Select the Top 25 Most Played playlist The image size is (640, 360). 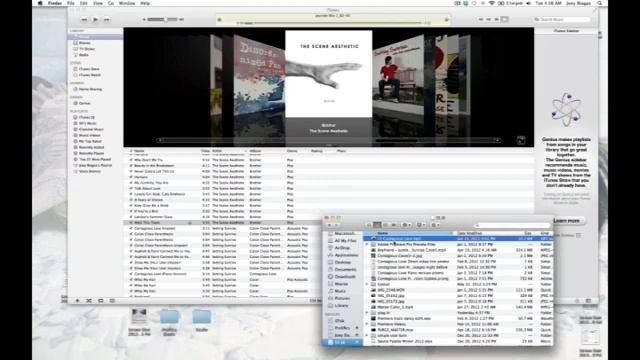click(x=95, y=159)
